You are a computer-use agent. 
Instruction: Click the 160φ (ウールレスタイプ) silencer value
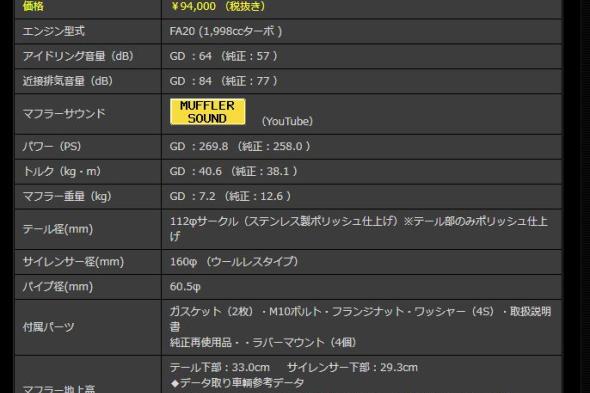pyautogui.click(x=234, y=262)
